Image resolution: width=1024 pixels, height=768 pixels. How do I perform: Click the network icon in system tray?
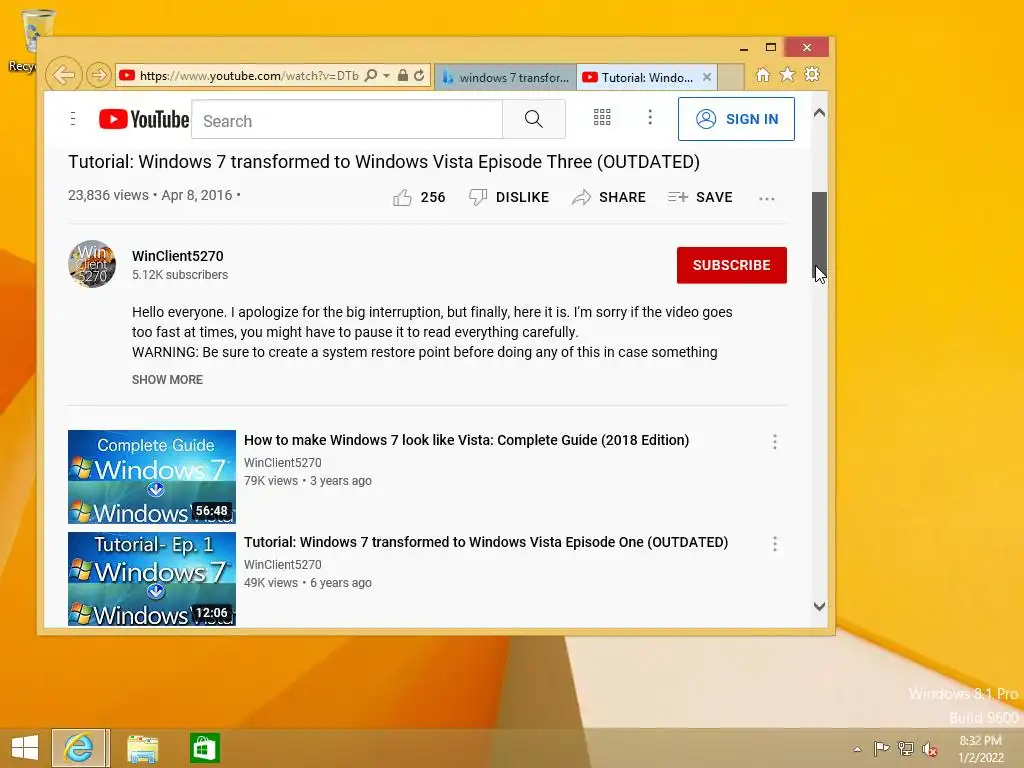(905, 748)
